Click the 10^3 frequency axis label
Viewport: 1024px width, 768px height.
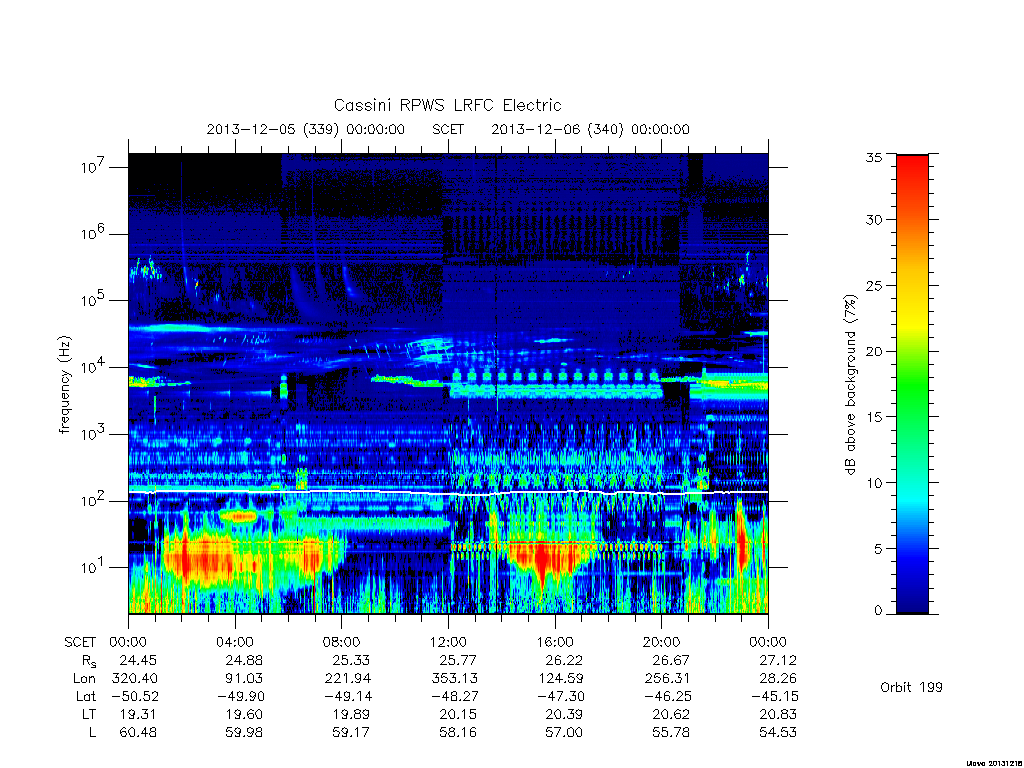(x=94, y=434)
